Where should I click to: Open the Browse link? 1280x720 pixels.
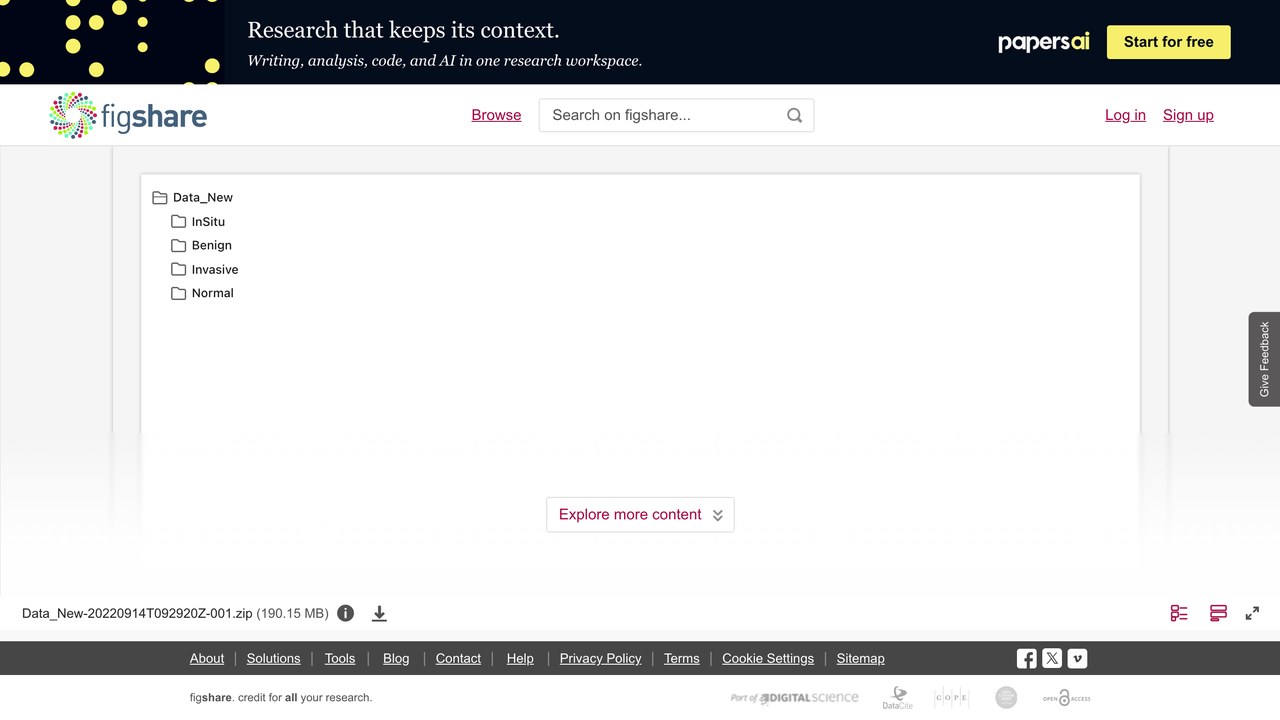click(496, 115)
